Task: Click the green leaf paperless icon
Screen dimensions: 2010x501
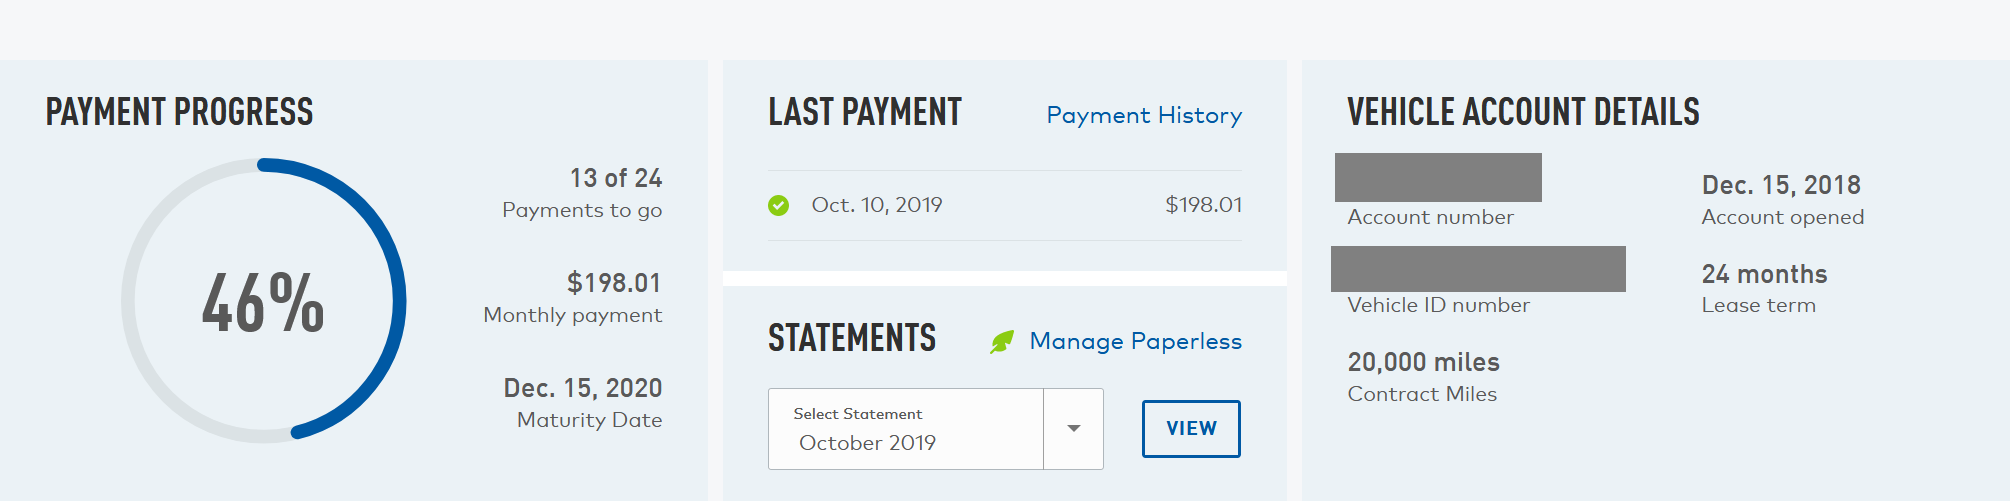Action: [1002, 342]
